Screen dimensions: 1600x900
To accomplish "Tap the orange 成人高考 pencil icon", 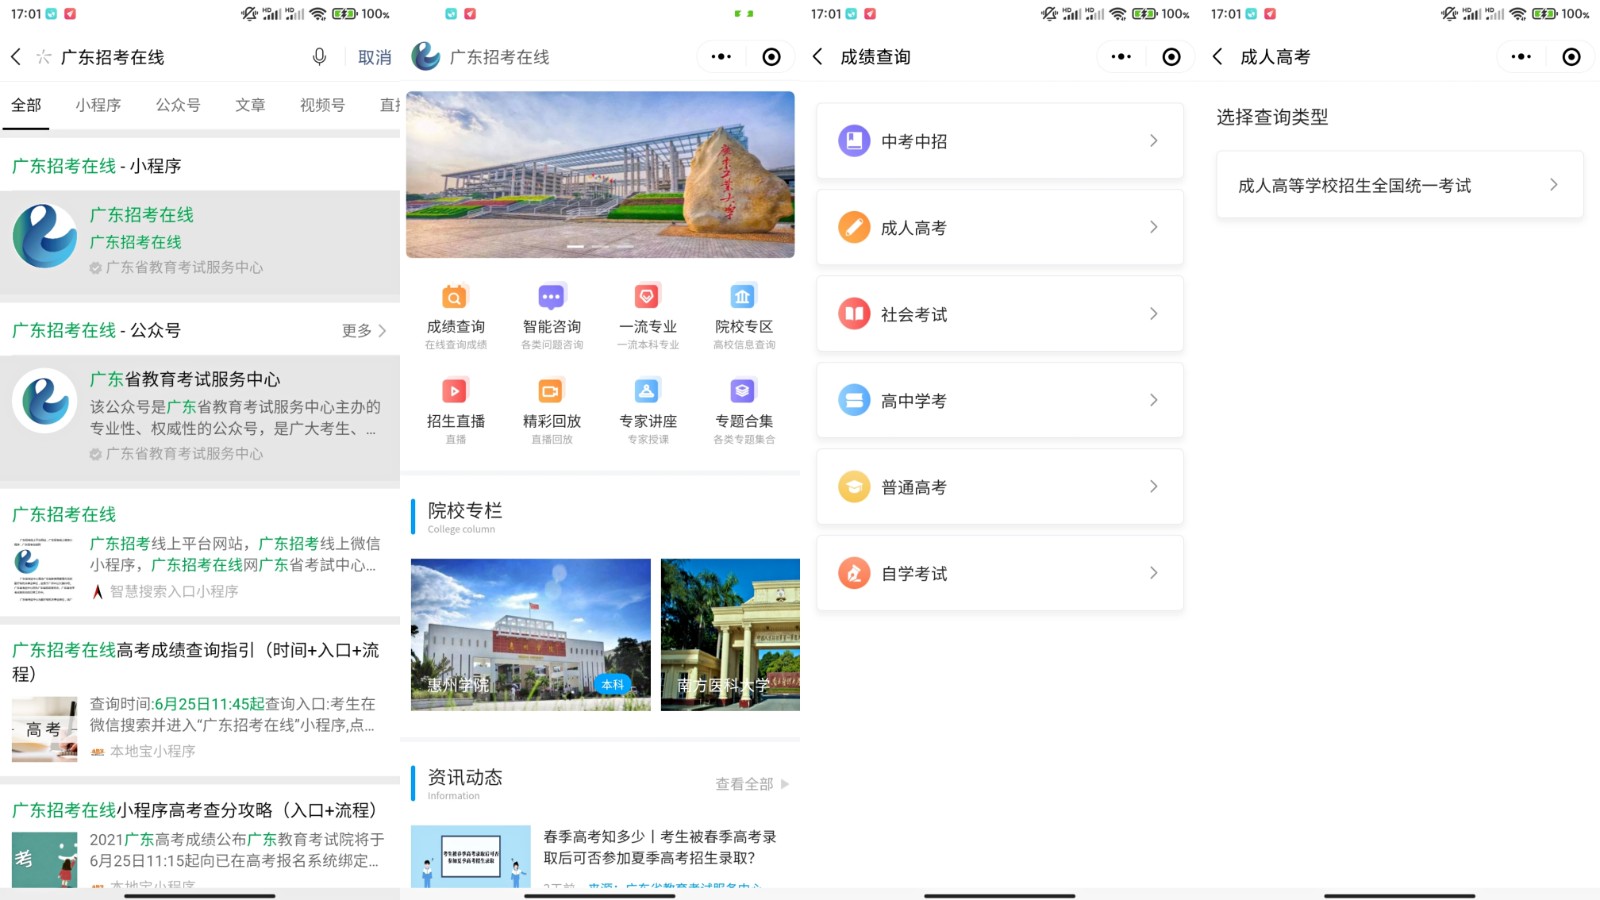I will [854, 227].
